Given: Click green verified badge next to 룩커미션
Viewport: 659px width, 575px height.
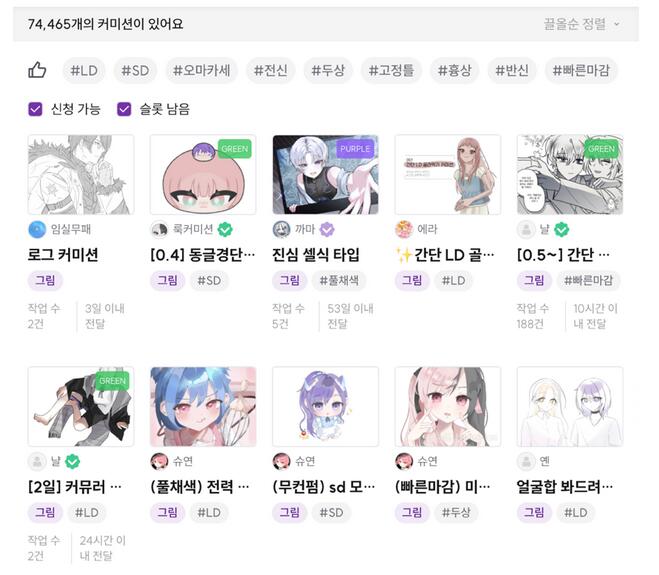Looking at the screenshot, I should coord(225,229).
